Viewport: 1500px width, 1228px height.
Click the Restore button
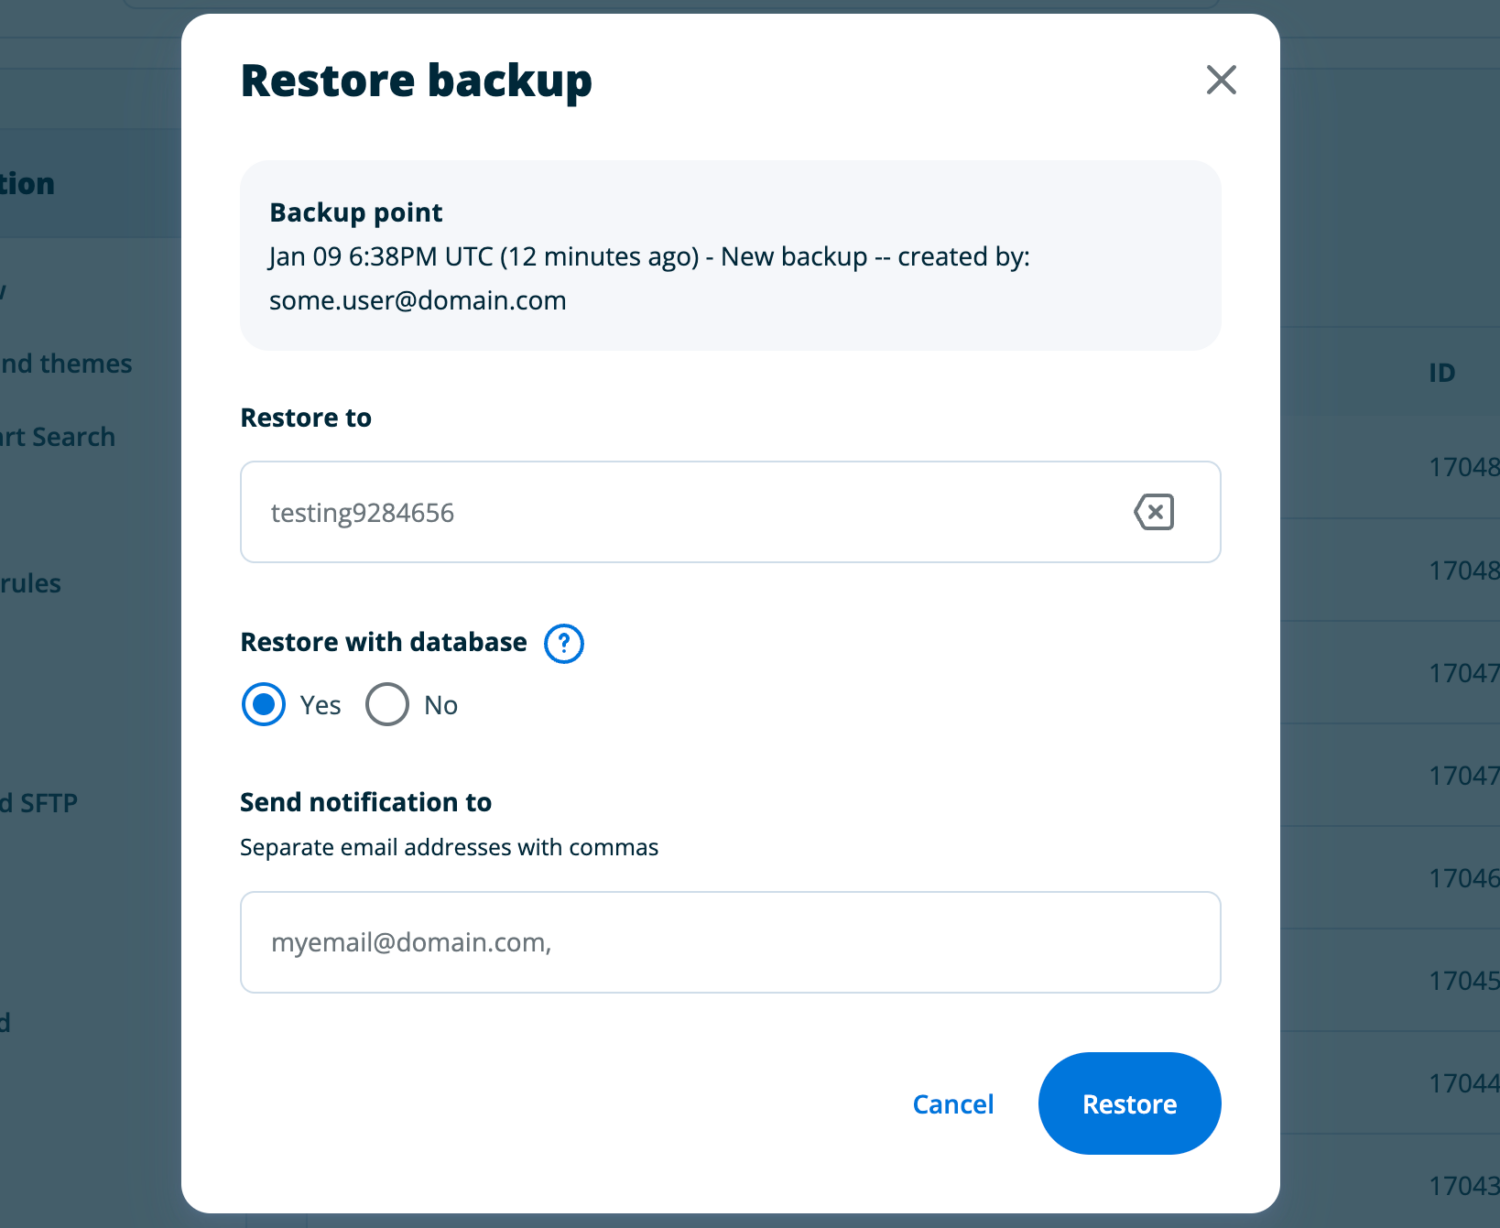point(1129,1103)
